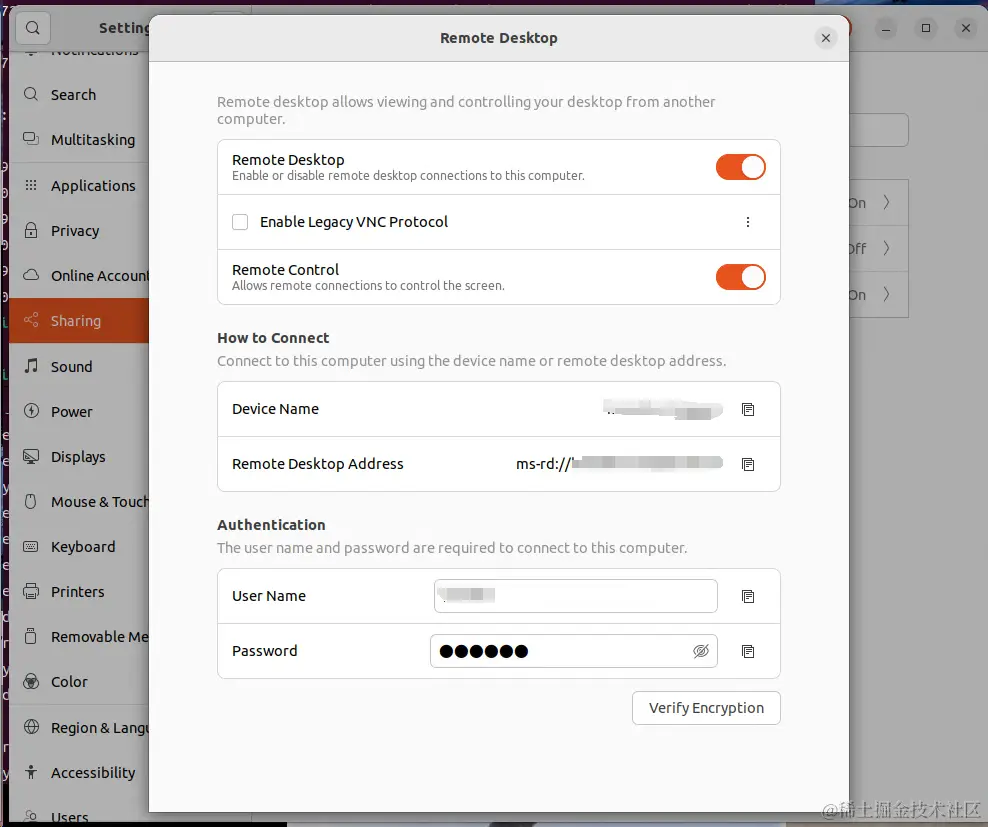Copy the Remote Desktop Address
The width and height of the screenshot is (988, 827).
coord(748,465)
